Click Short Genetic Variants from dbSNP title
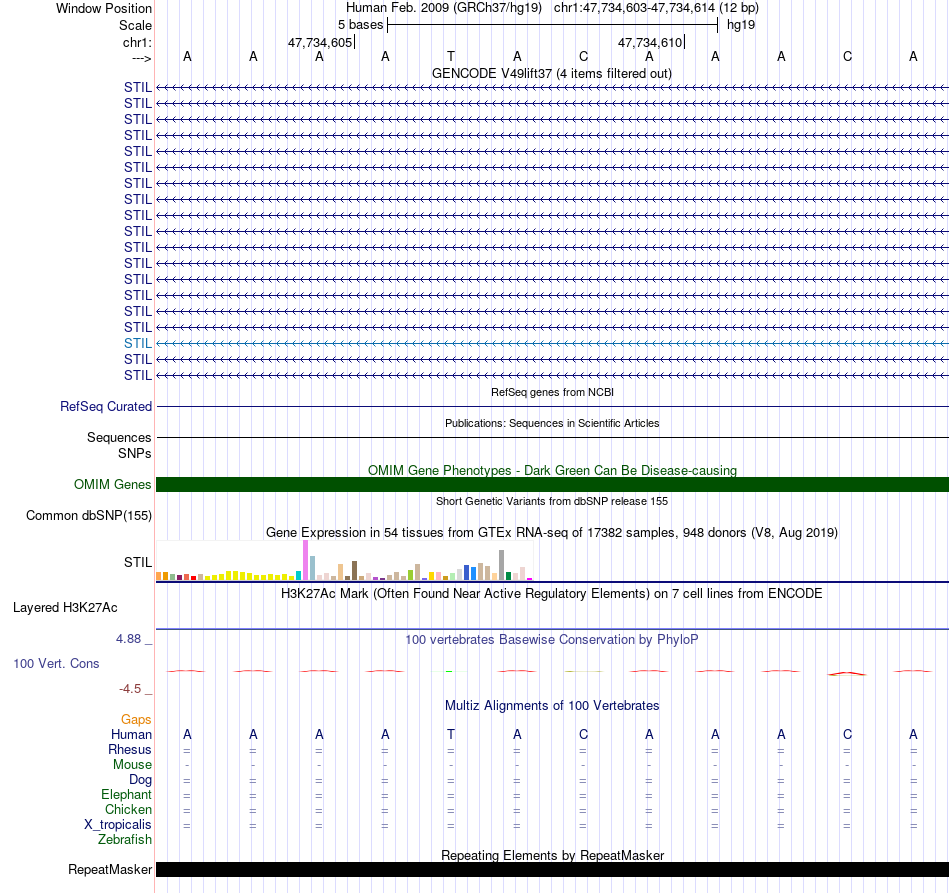Viewport: 950px width, 893px height. [552, 501]
